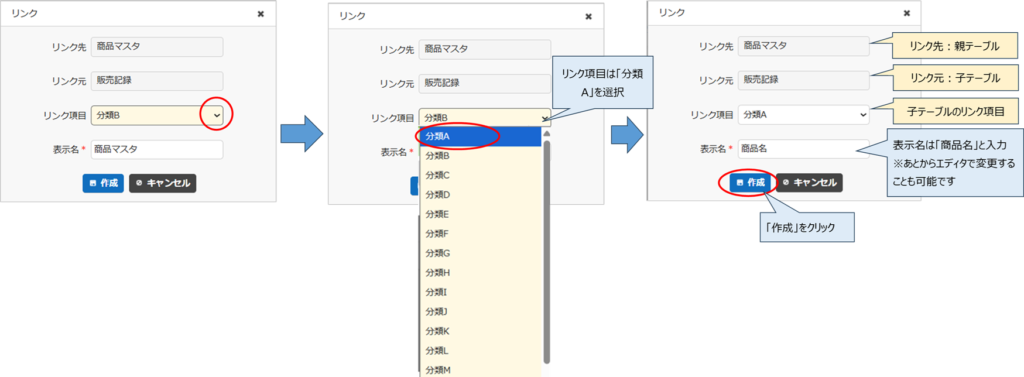Select 分類C from the dropdown list

click(x=481, y=175)
